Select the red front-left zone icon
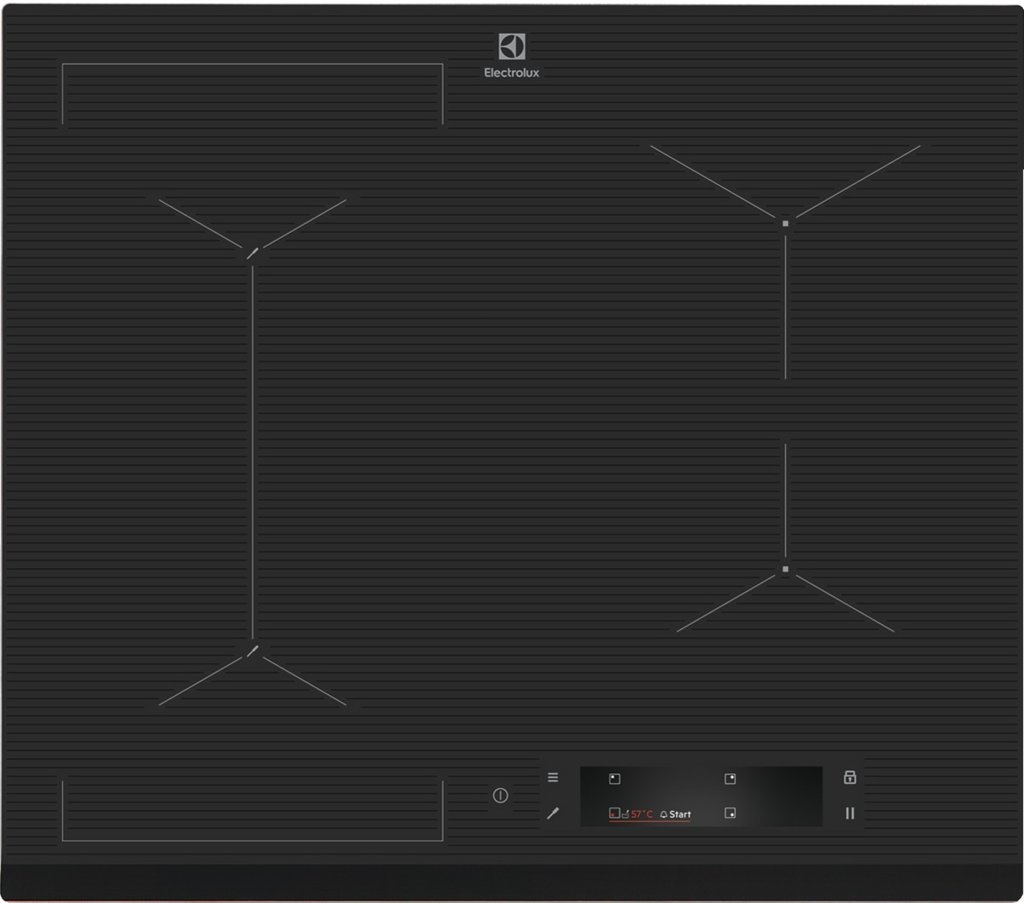This screenshot has width=1024, height=903. (614, 814)
